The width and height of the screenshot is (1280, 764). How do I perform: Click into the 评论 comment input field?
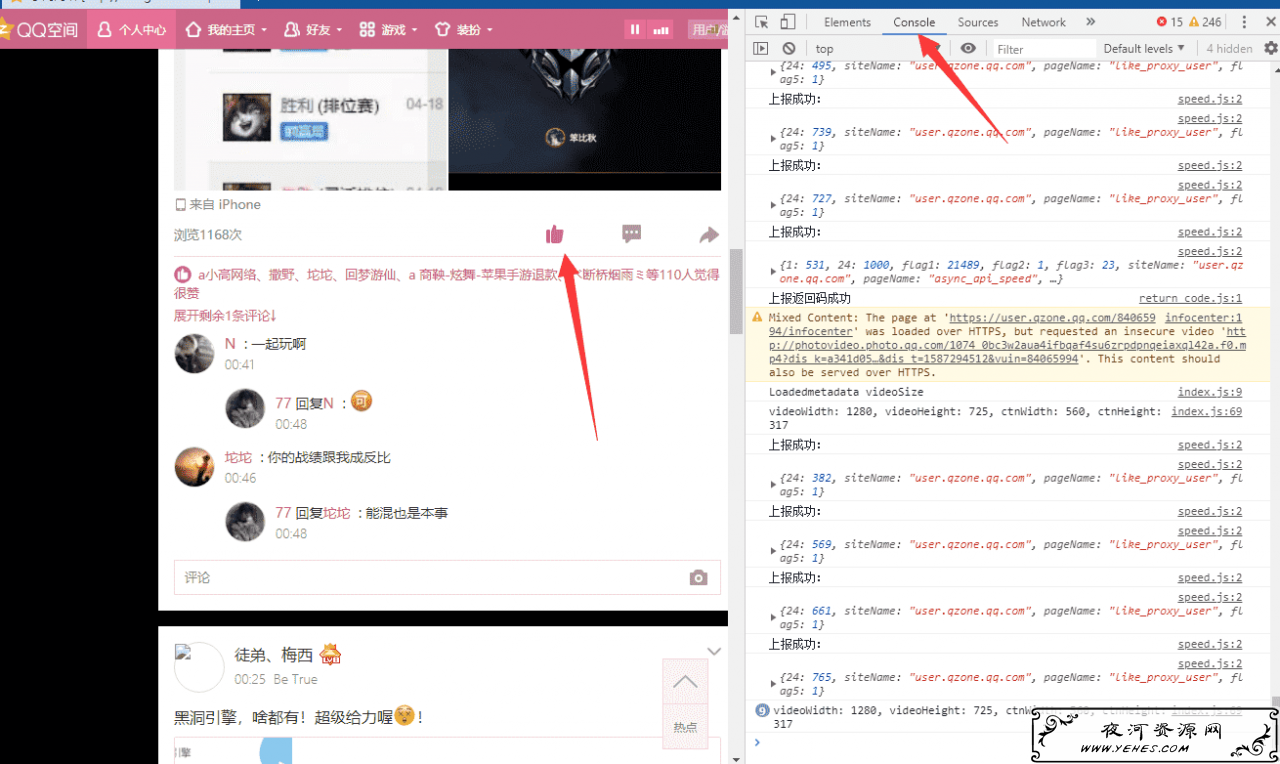(x=447, y=578)
